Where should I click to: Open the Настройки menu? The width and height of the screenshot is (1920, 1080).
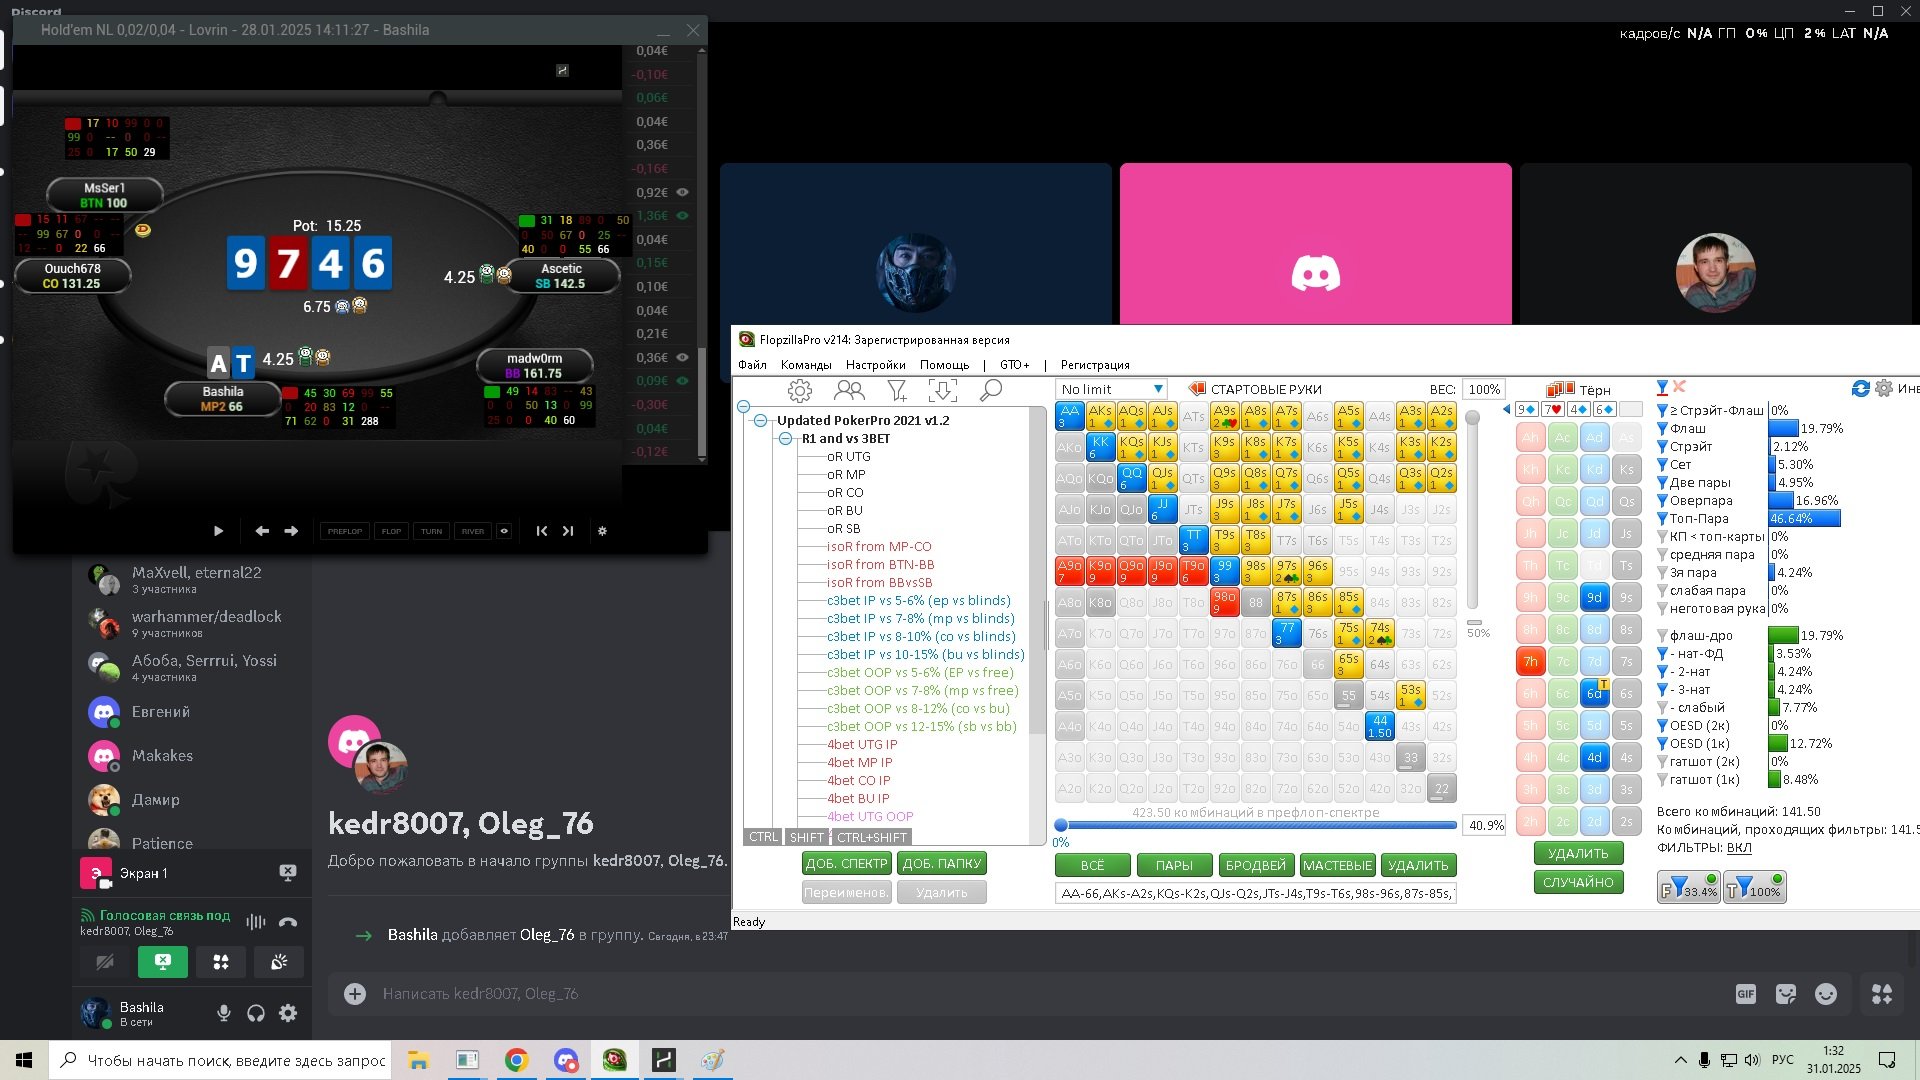pos(875,365)
